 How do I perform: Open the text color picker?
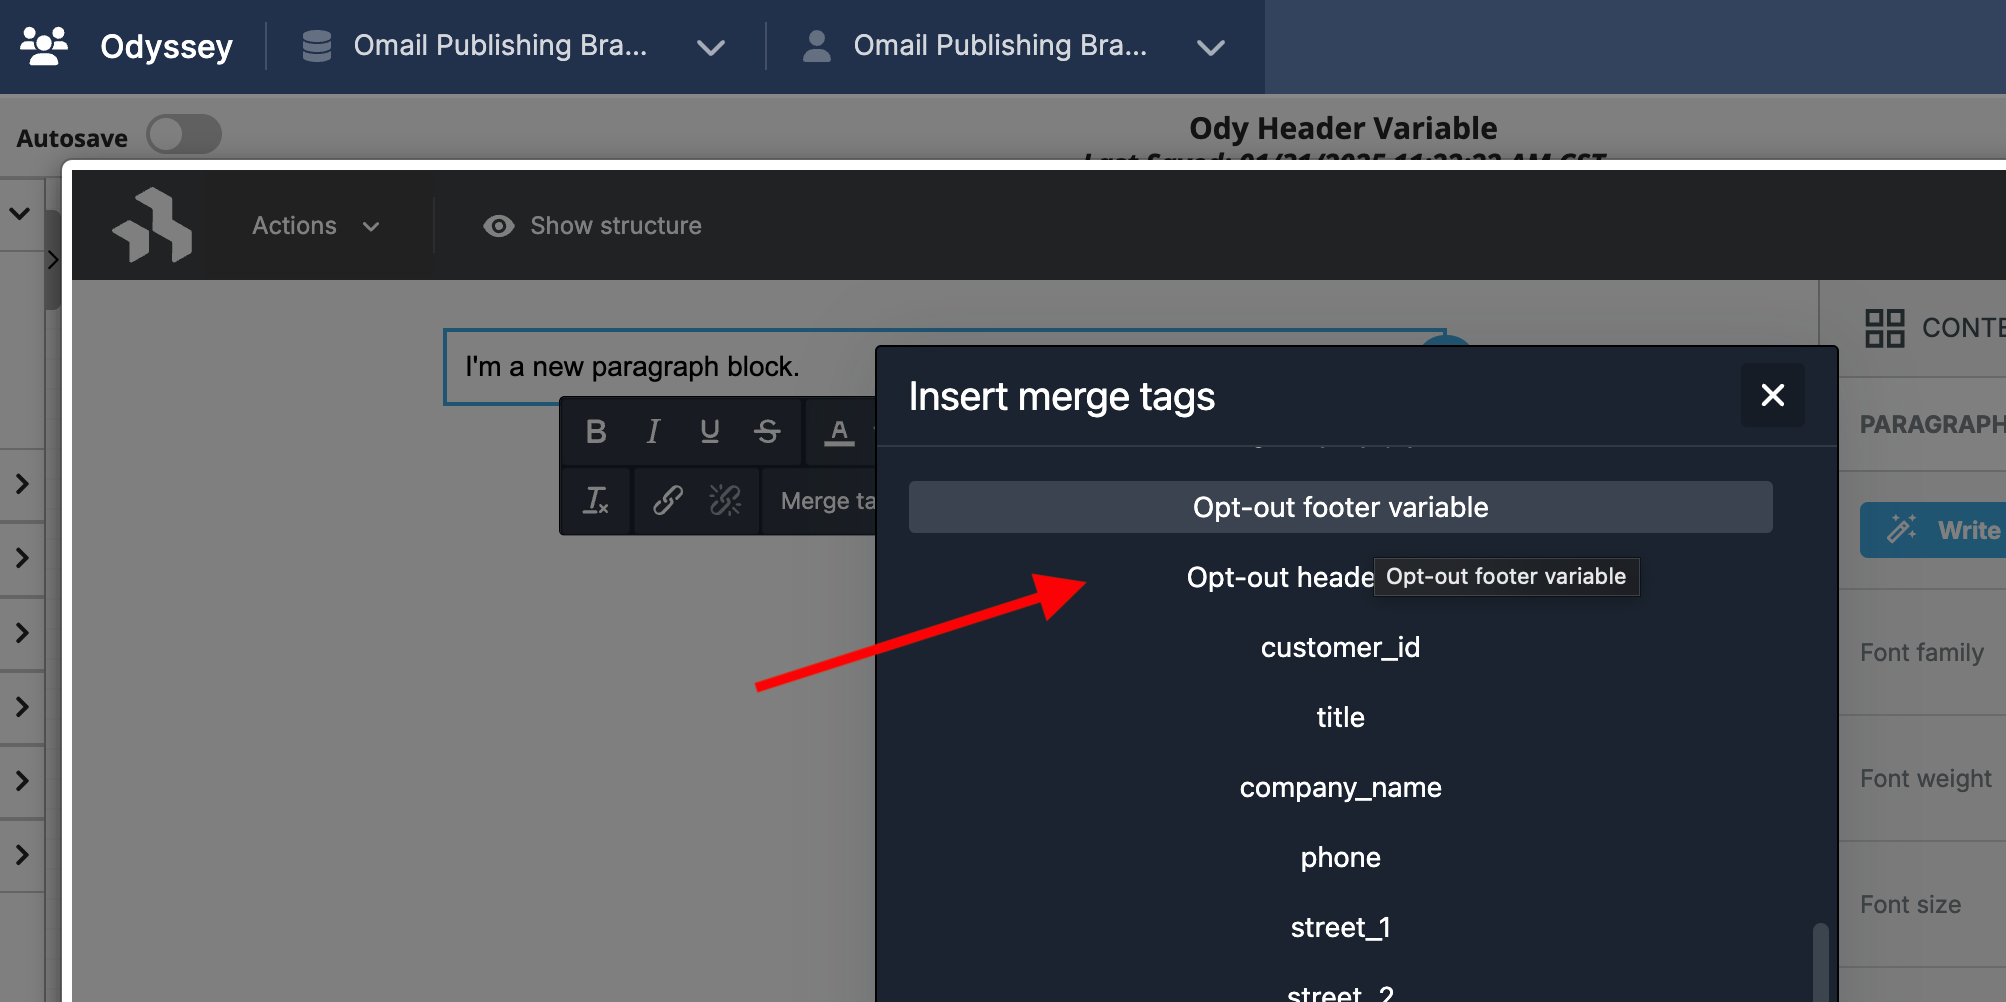pyautogui.click(x=839, y=431)
